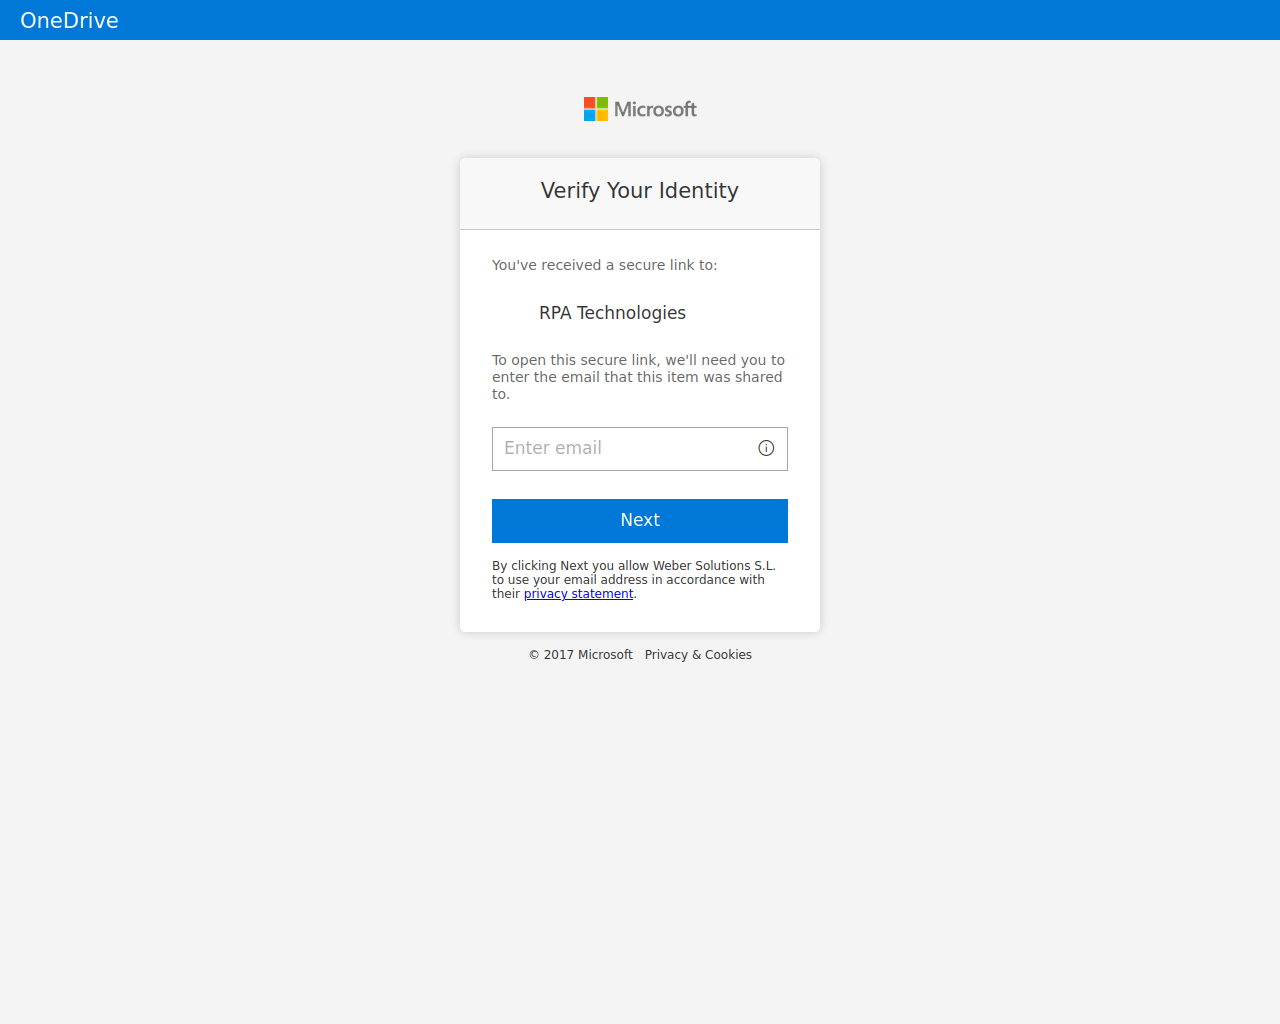
Task: Click the 'By clicking Next you allow' notice
Action: (x=634, y=580)
